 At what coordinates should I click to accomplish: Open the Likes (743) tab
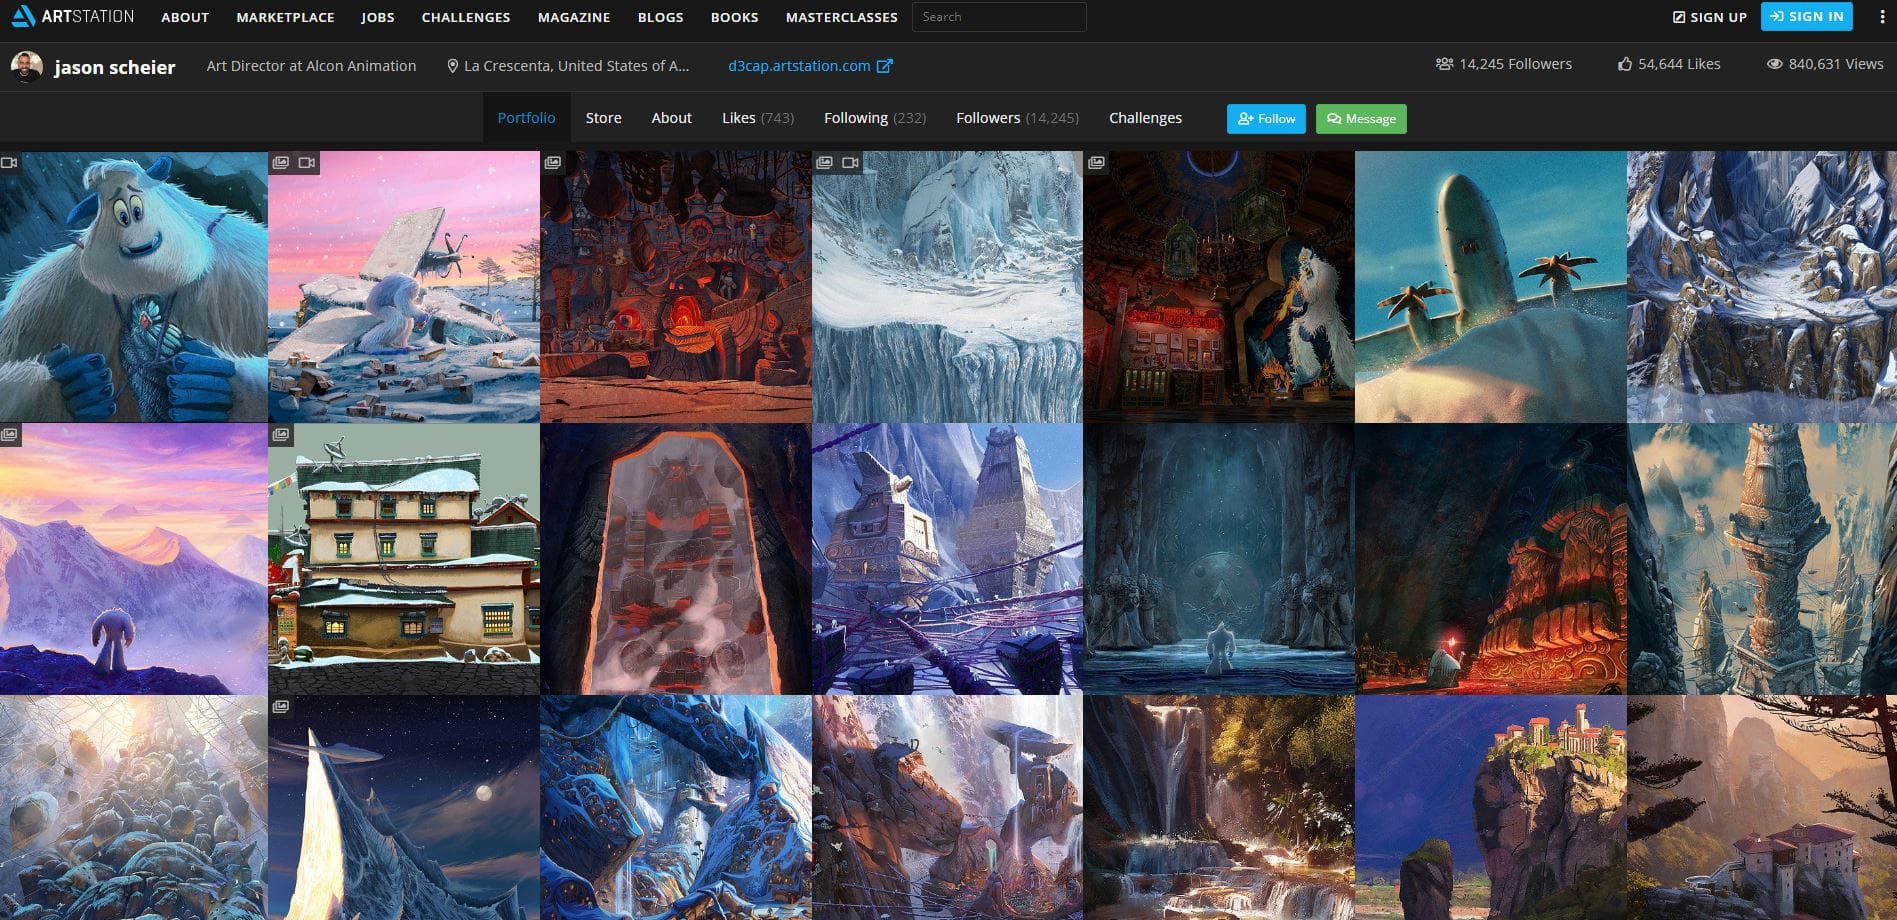click(758, 118)
